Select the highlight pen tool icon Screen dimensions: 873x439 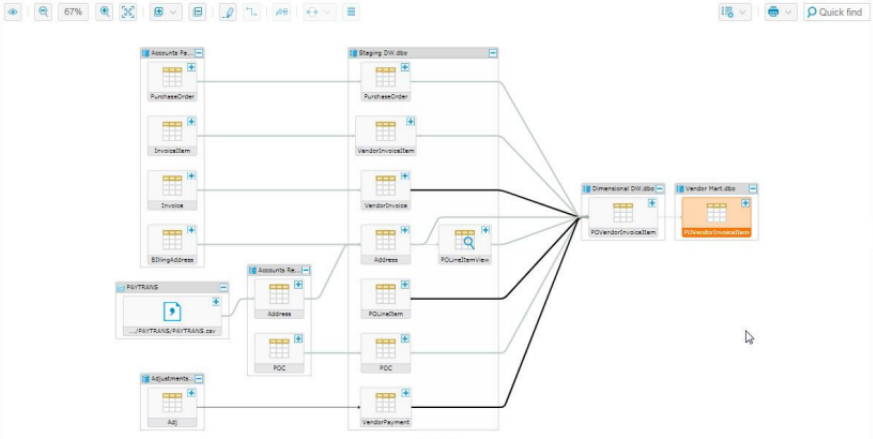click(227, 12)
